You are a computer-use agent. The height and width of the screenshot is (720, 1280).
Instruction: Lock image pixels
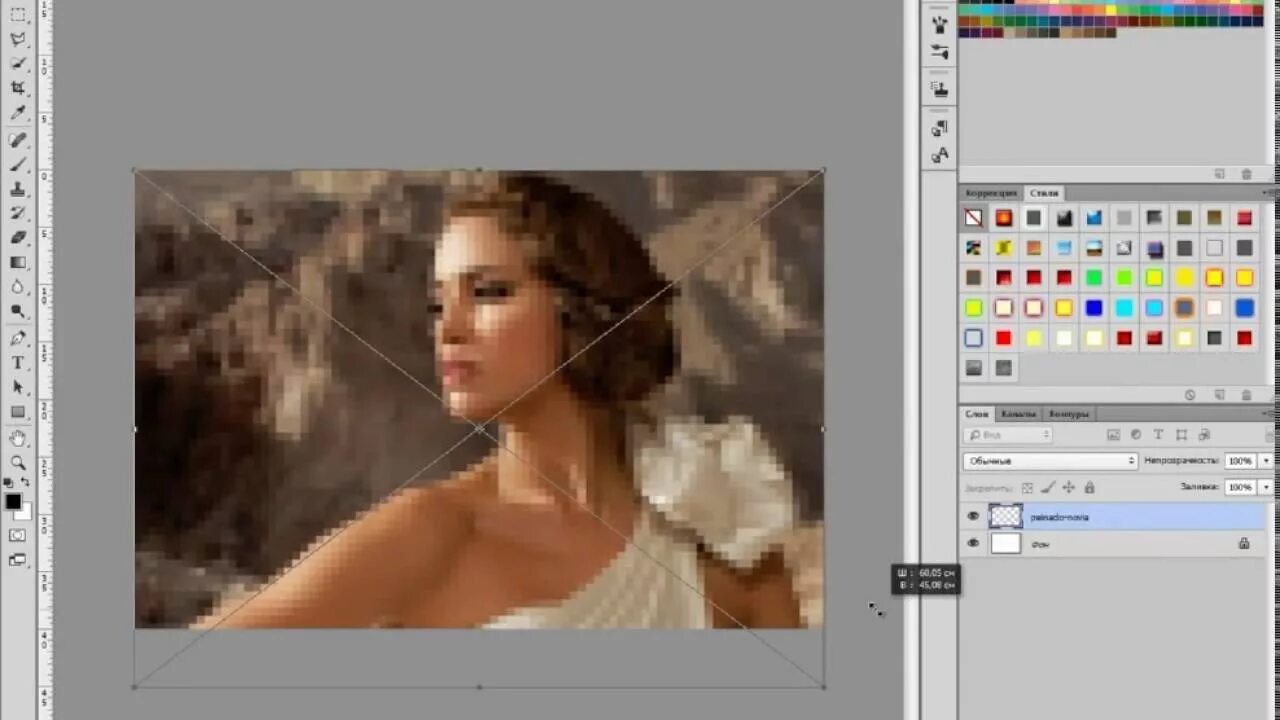click(1048, 487)
